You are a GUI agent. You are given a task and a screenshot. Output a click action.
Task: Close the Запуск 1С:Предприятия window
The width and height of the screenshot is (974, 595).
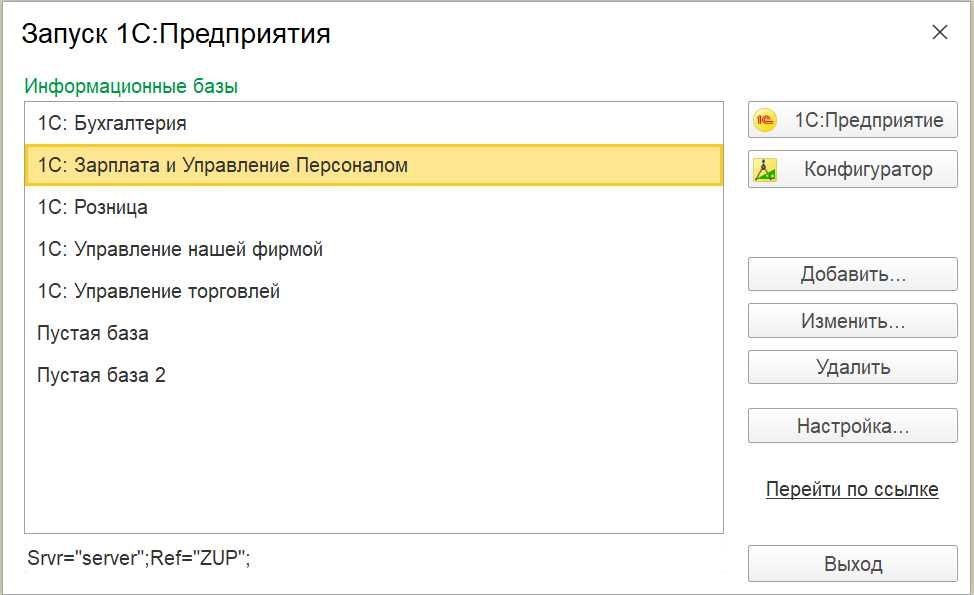(940, 32)
